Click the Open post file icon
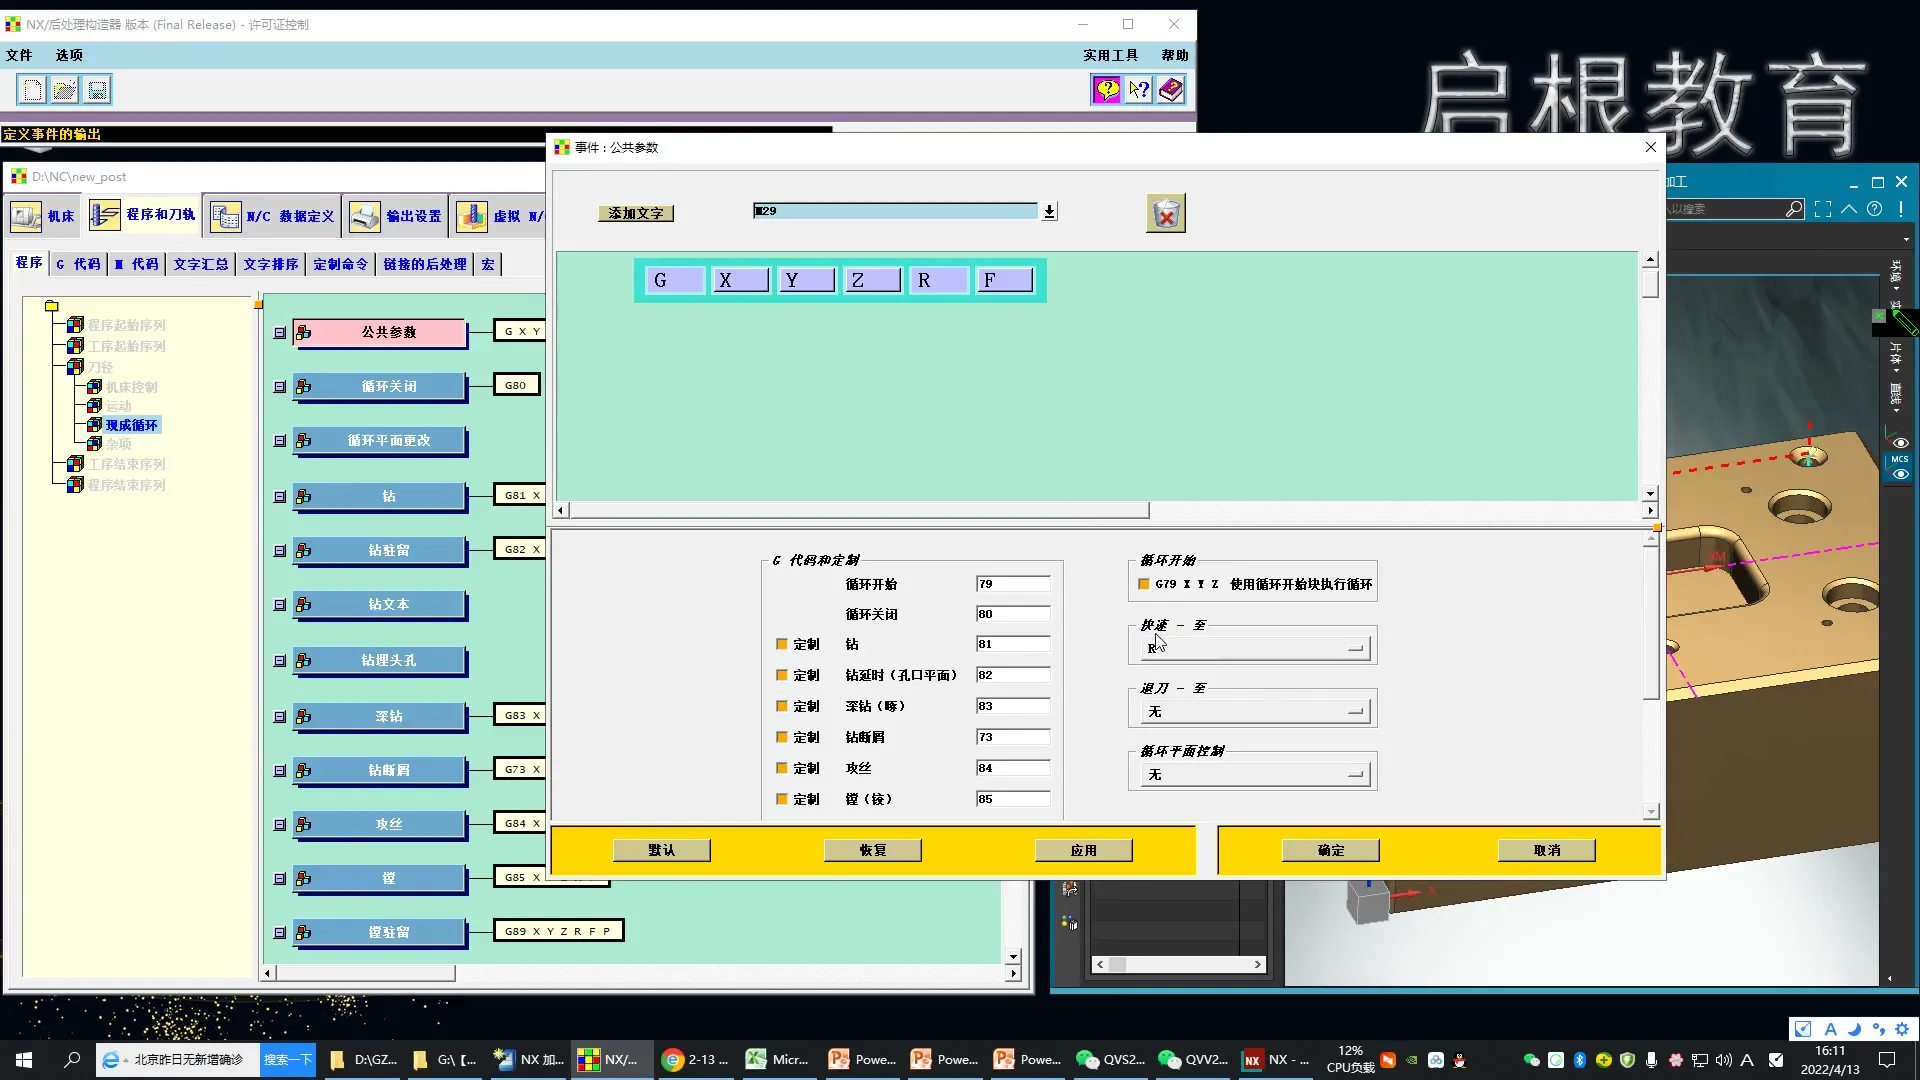Image resolution: width=1920 pixels, height=1080 pixels. tap(65, 90)
